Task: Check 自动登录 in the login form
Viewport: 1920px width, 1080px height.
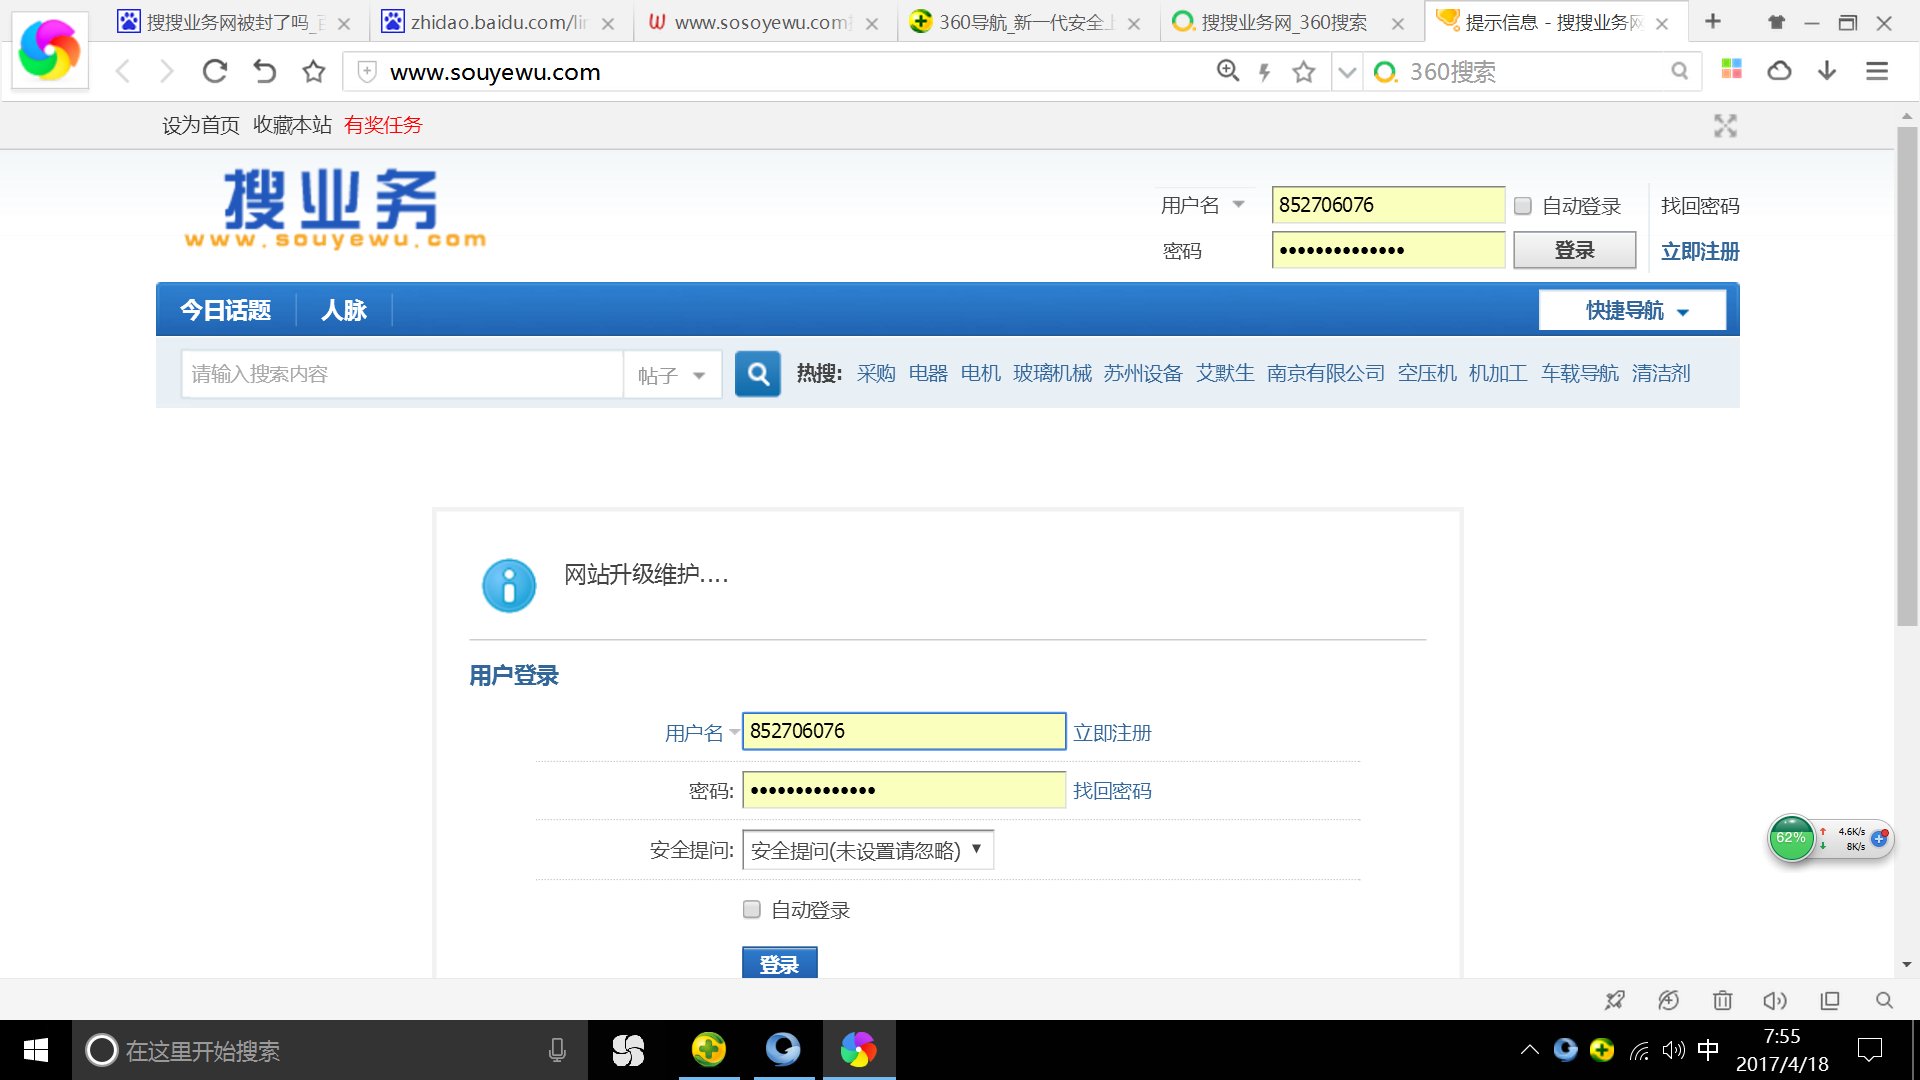Action: [x=751, y=909]
